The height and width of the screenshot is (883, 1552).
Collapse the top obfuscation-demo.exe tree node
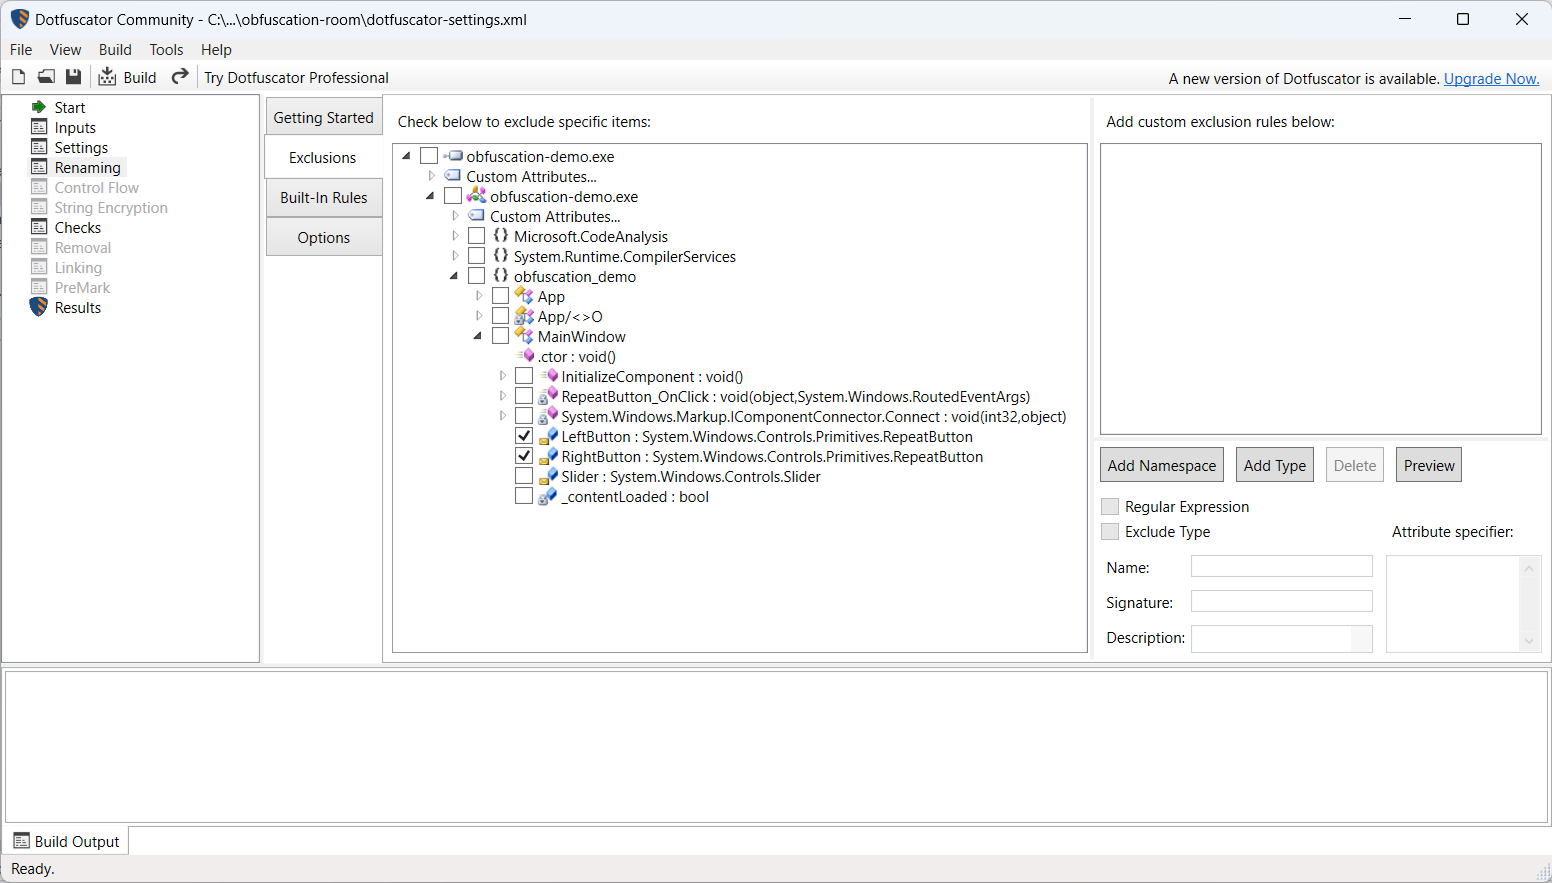[406, 156]
